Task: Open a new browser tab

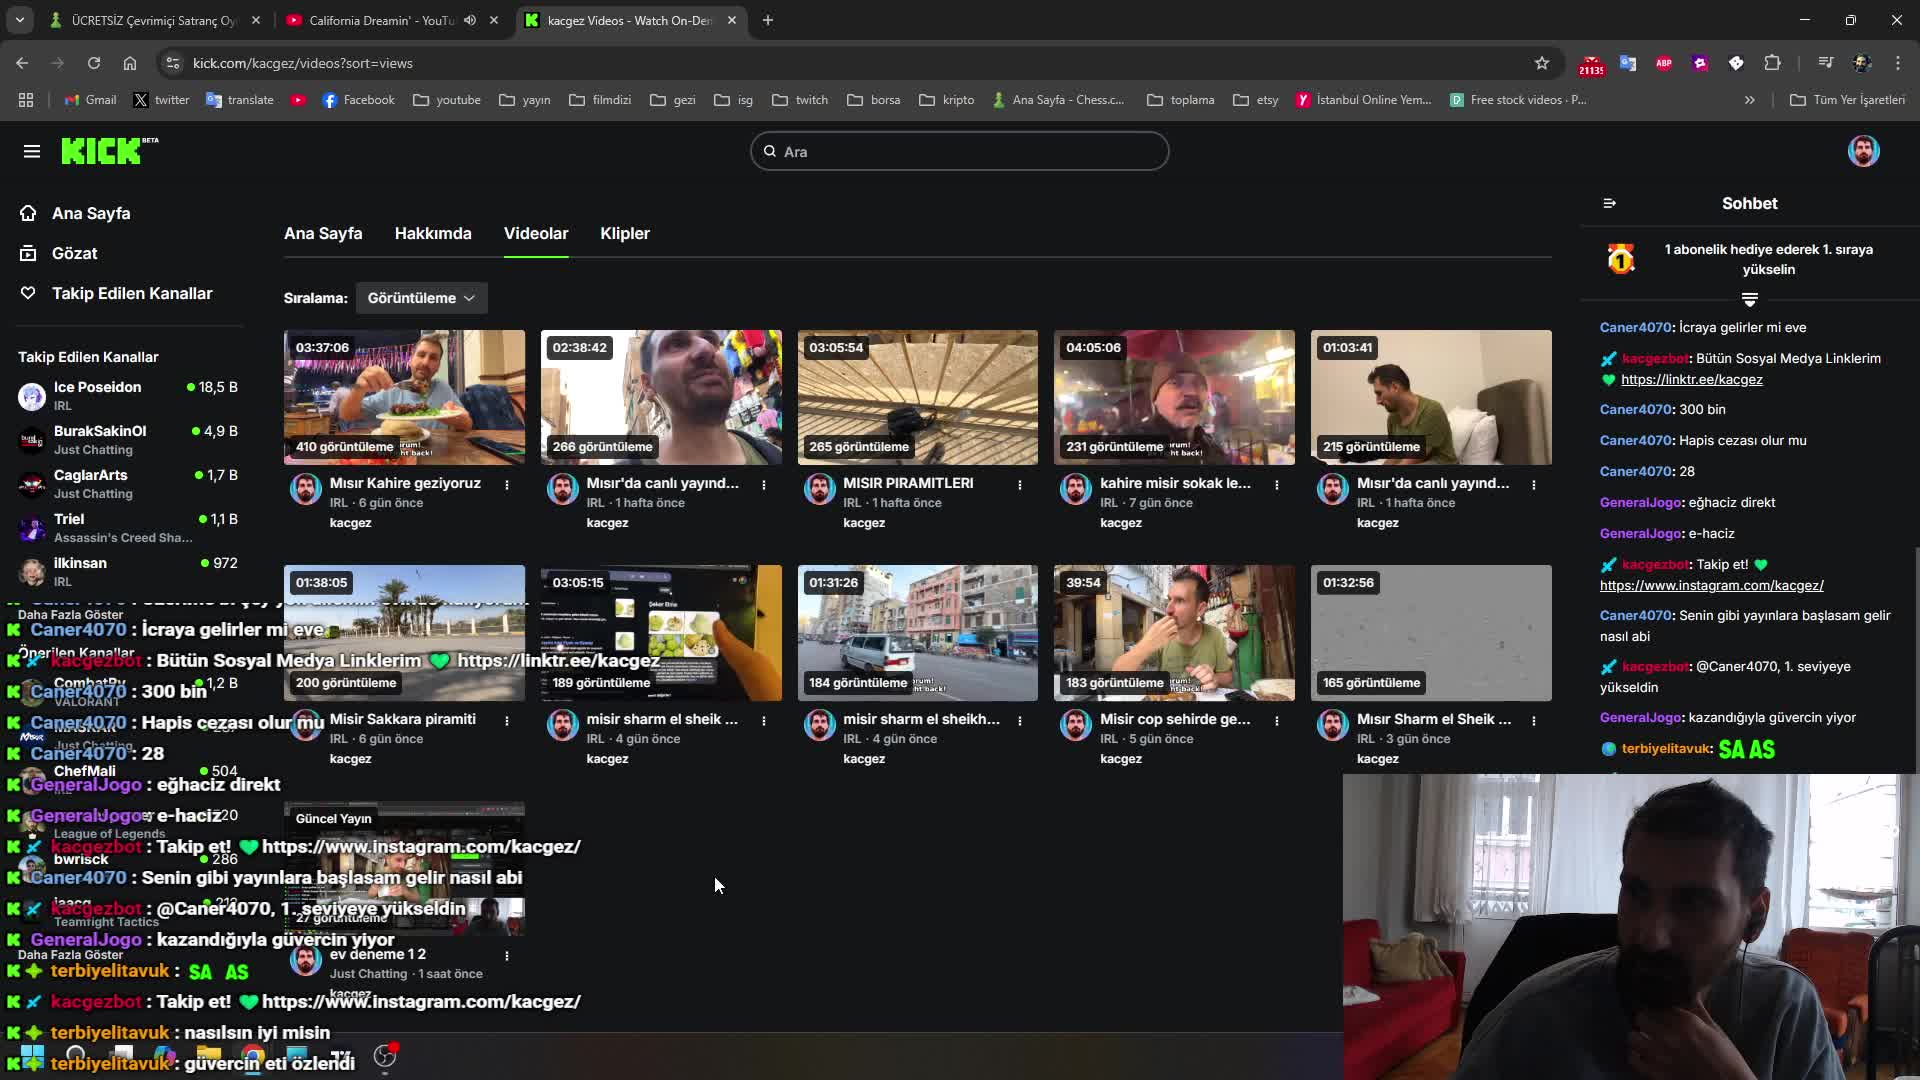Action: point(768,20)
